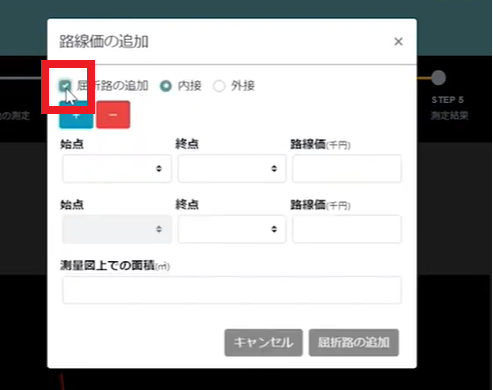The image size is (493, 390).
Task: Focus the second row 路線価 input field
Action: [x=347, y=229]
